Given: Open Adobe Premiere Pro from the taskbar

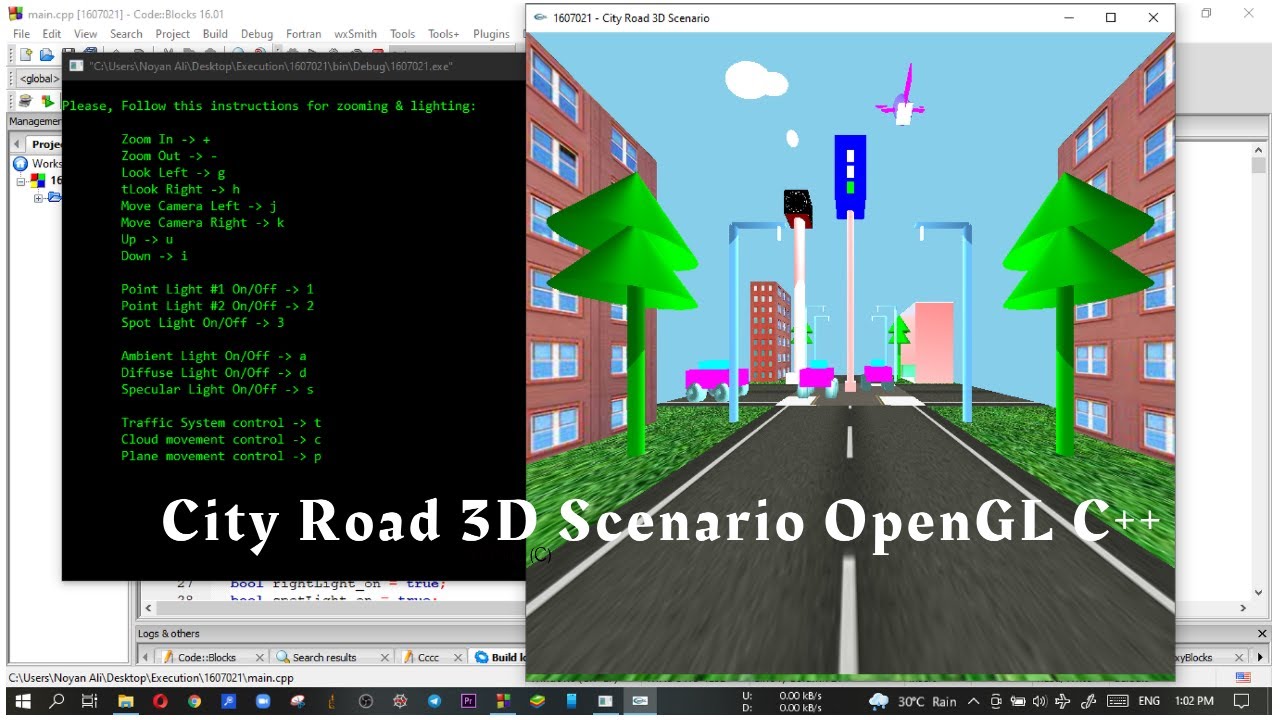Looking at the screenshot, I should click(466, 701).
